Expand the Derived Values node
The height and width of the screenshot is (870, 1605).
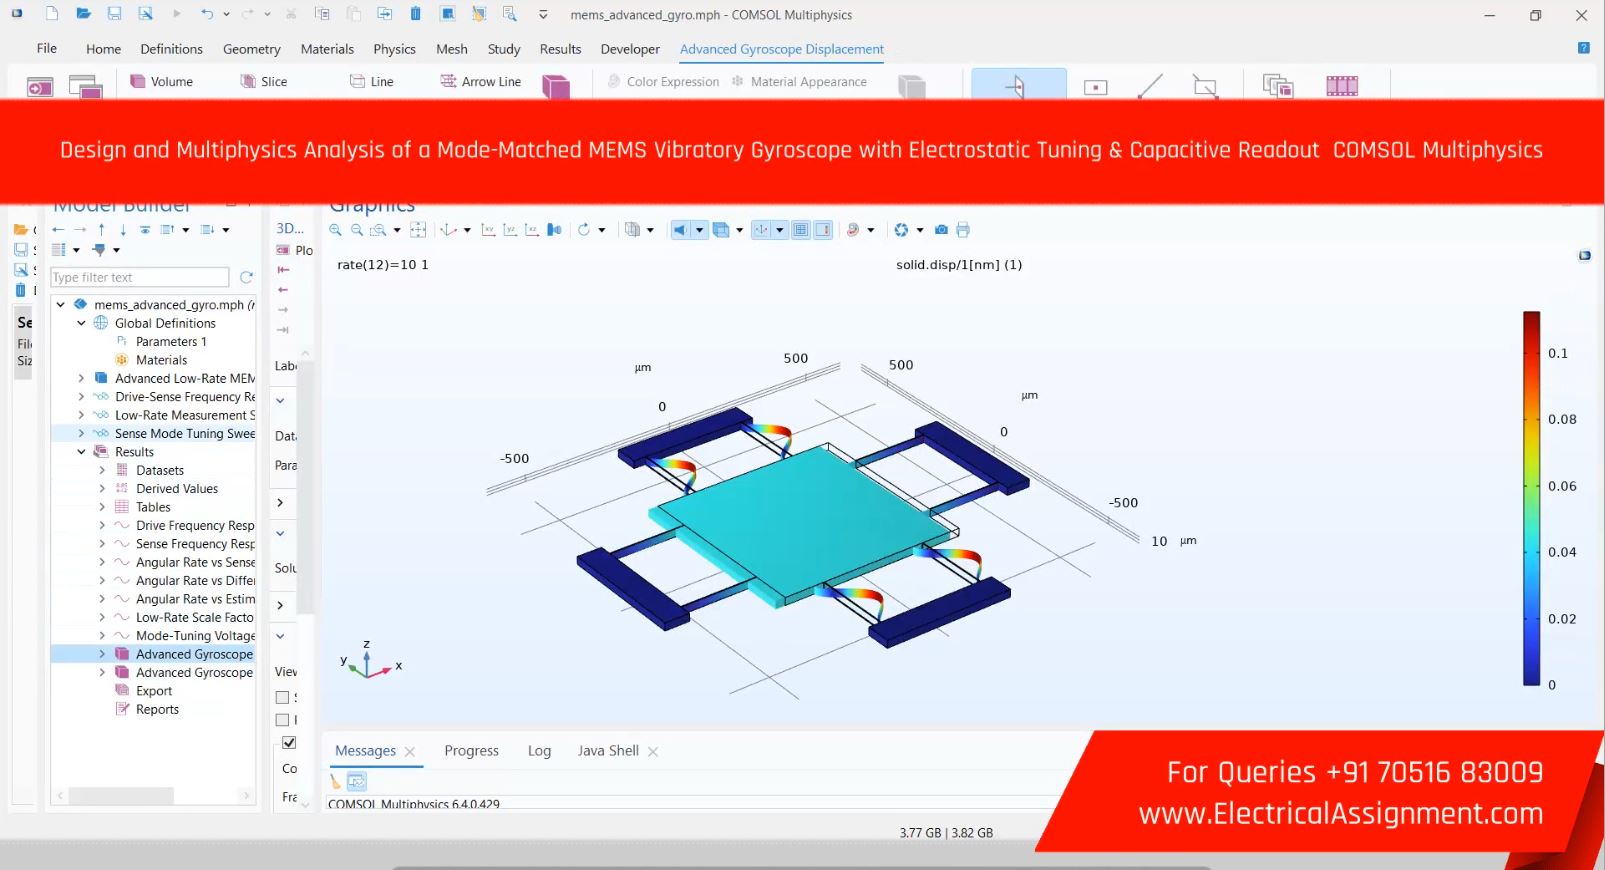point(102,489)
